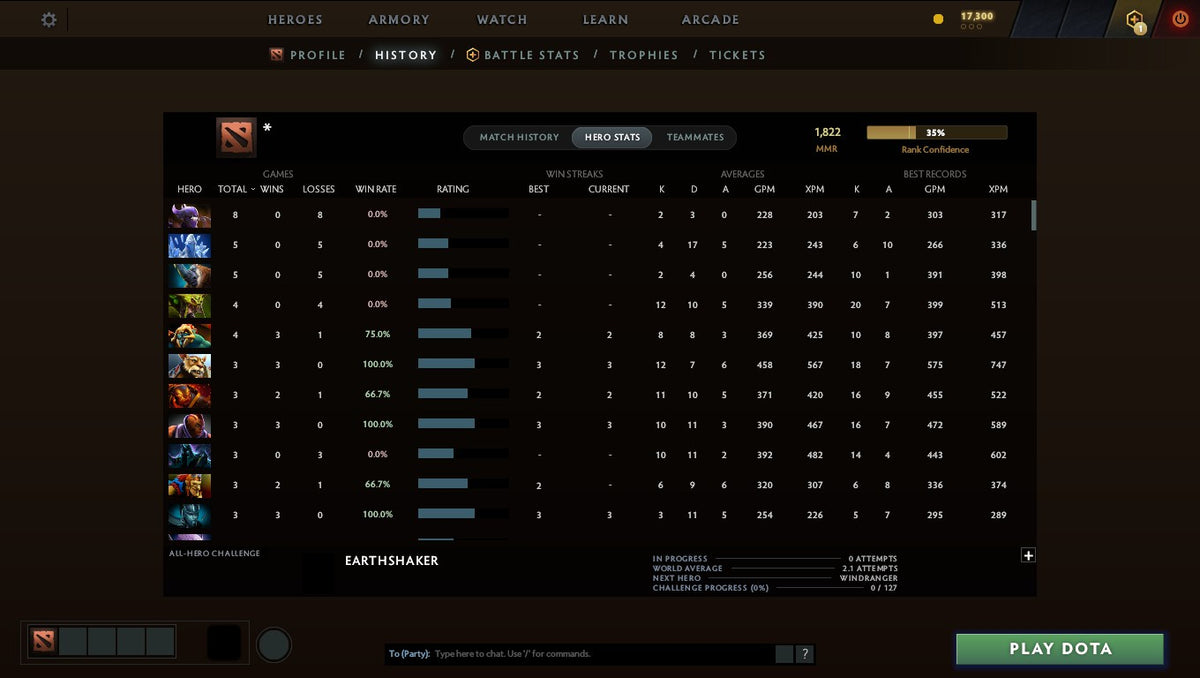Sort by LOSSES column header
The width and height of the screenshot is (1200, 678).
(319, 189)
